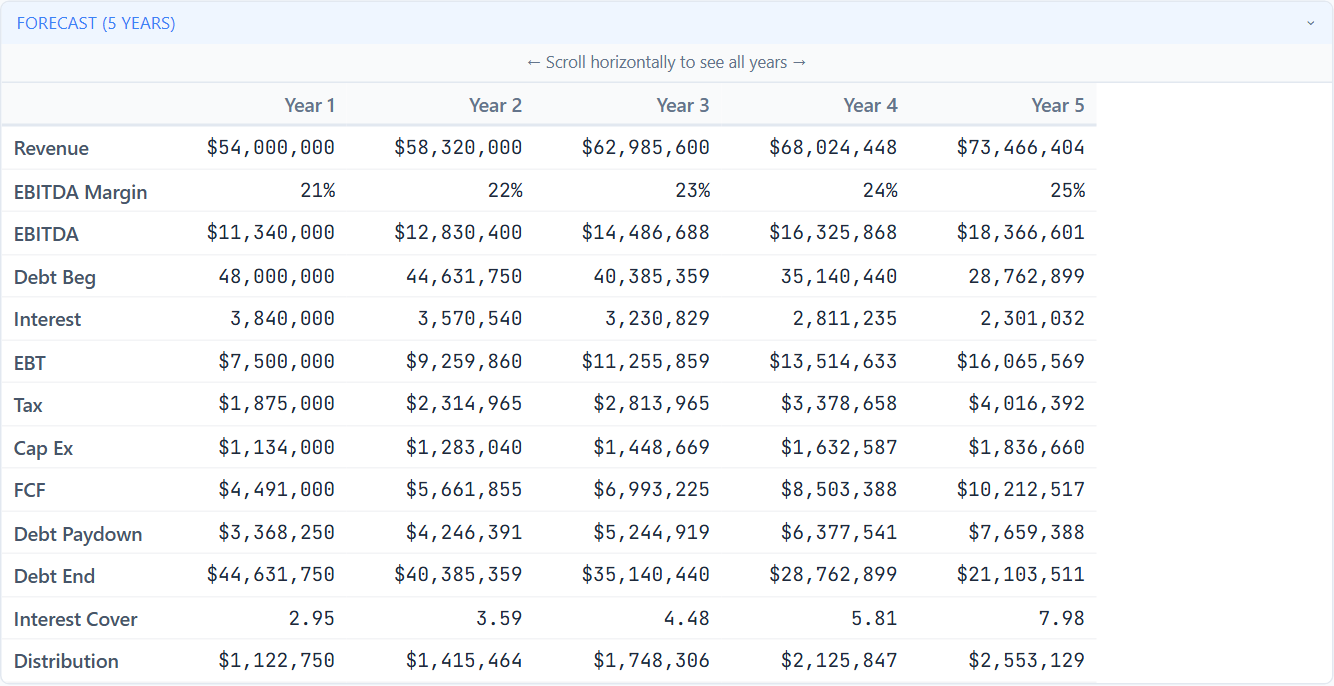Screen dimensions: 1334x686
Task: Click Tax value $2,813,965
Action: pos(651,404)
